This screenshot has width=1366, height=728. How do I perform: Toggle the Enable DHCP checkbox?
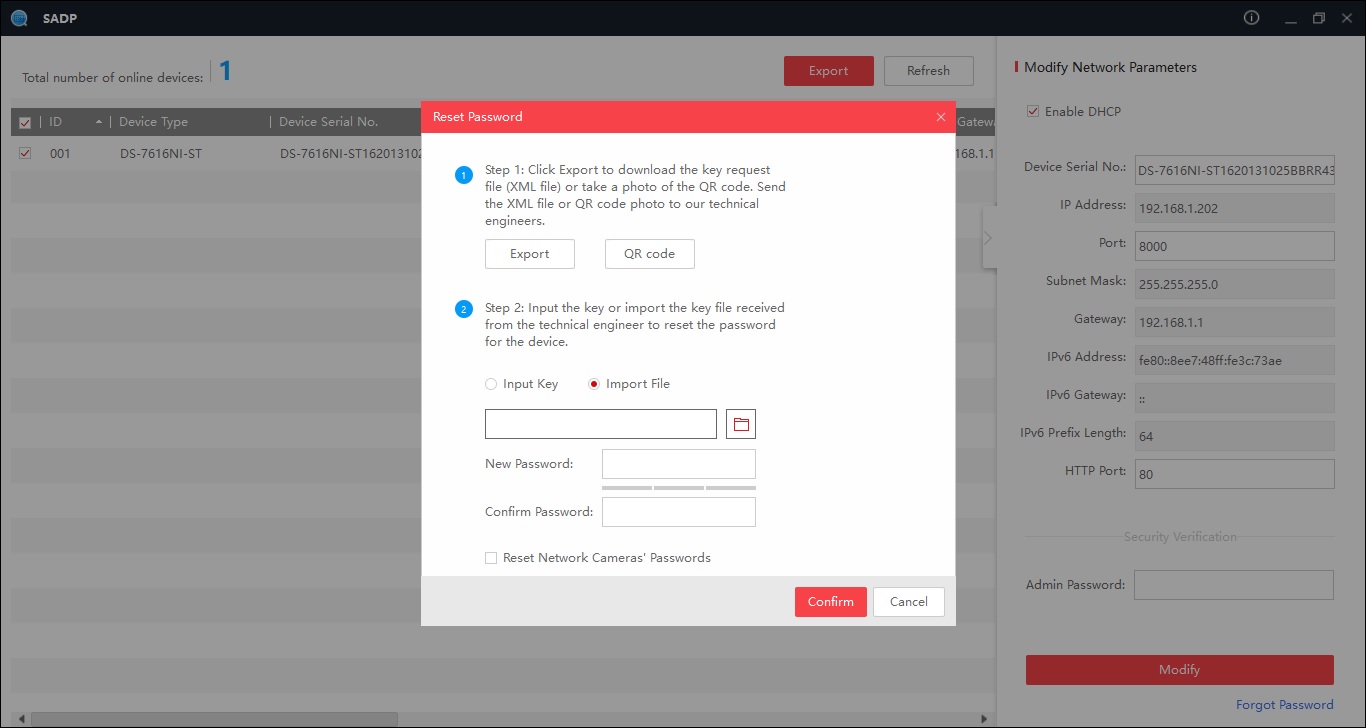point(1033,112)
